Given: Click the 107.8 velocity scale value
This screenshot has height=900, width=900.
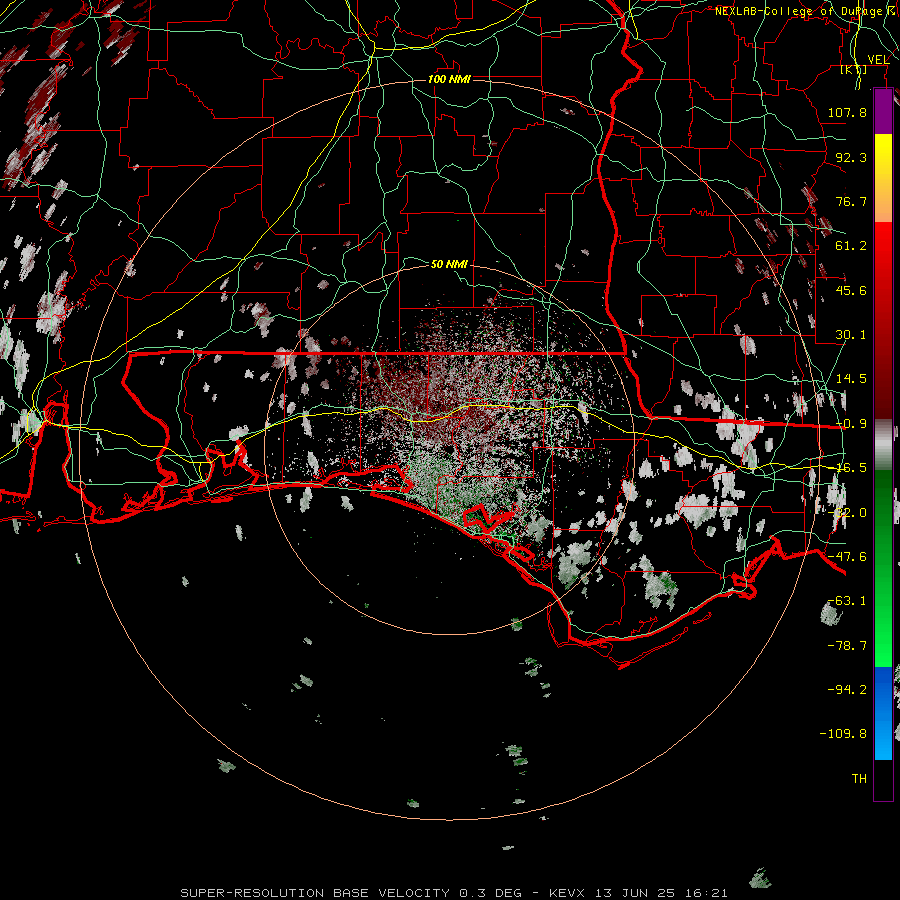Looking at the screenshot, I should click(847, 112).
